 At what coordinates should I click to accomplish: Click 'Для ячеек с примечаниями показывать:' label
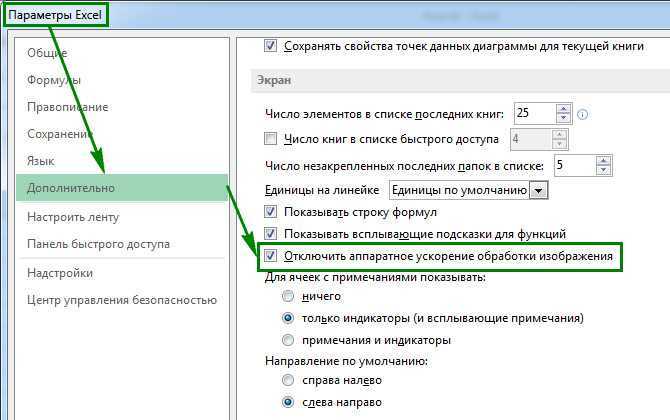click(x=375, y=277)
